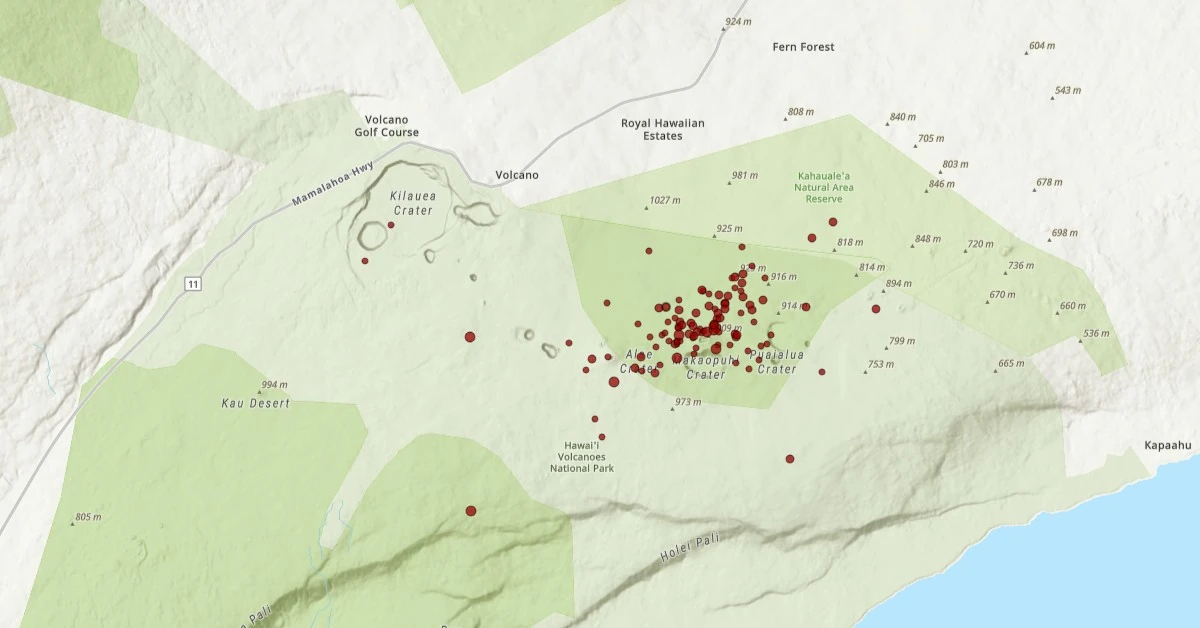Select the Kau Desert label
Screen dimensions: 1200x628
point(256,404)
